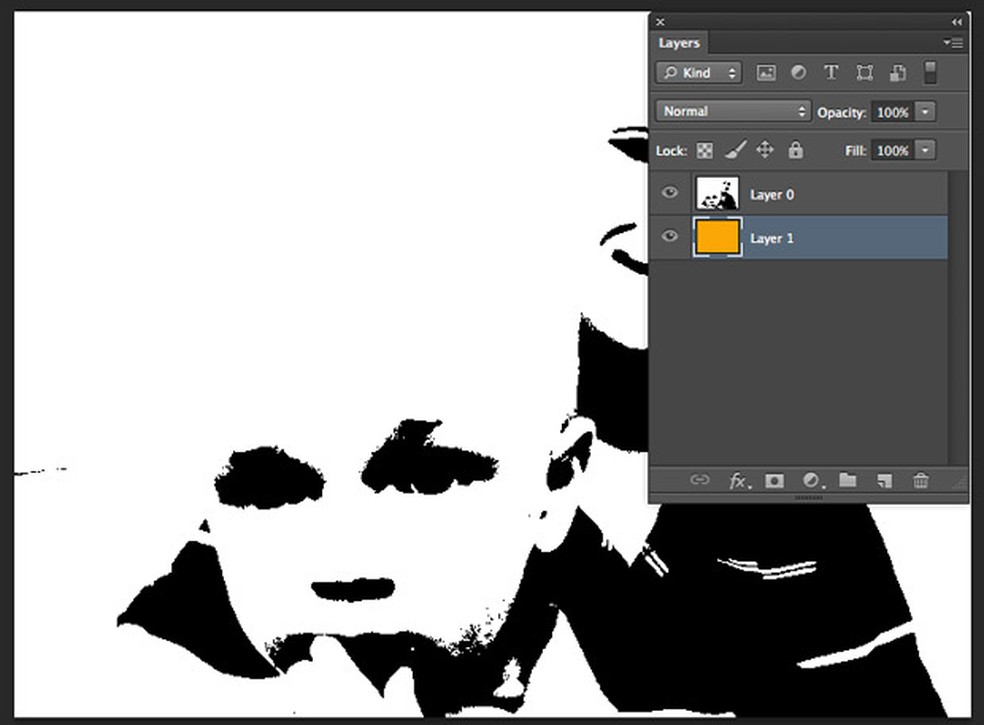Open the Layers panel flyout menu
This screenshot has height=725, width=984.
(x=953, y=43)
